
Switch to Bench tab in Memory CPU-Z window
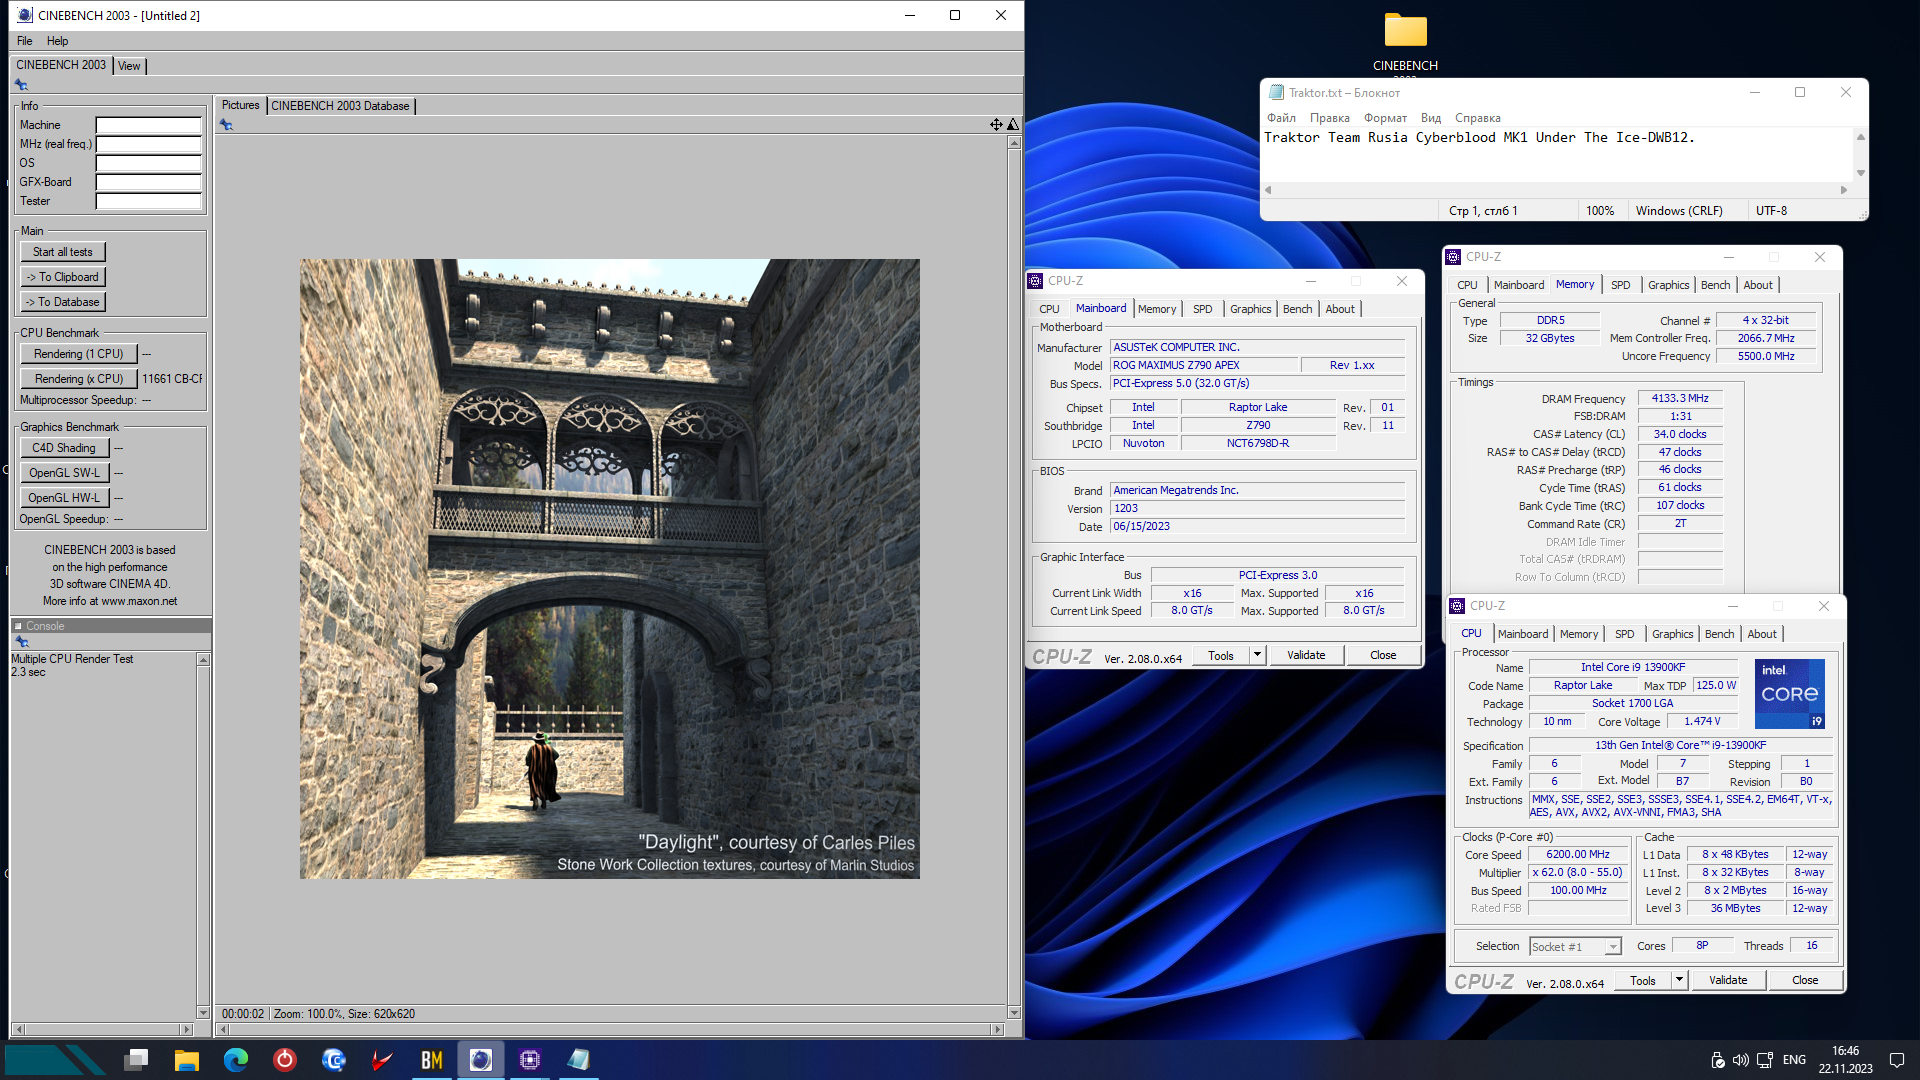[x=1715, y=285]
